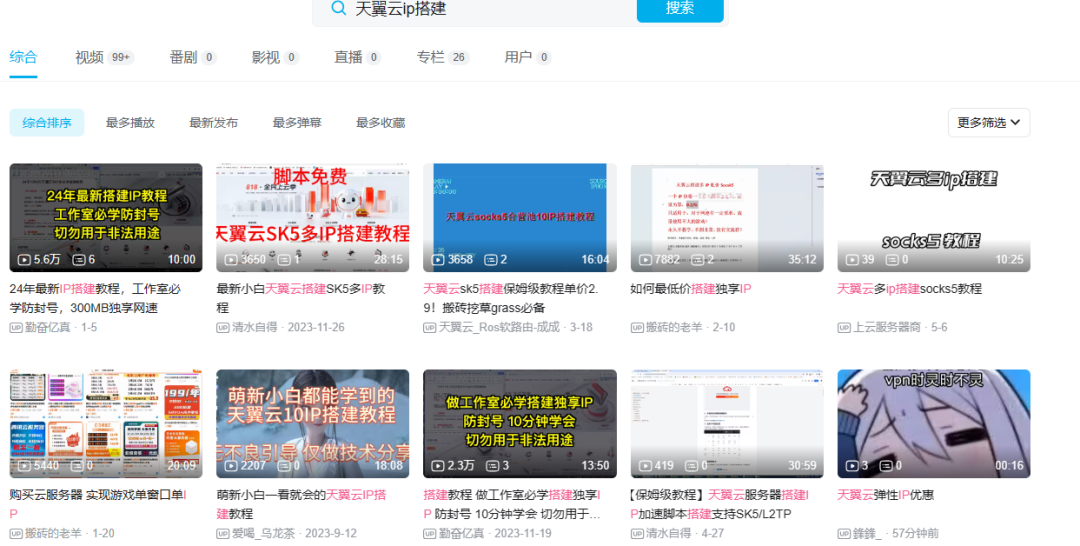The image size is (1080, 546).
Task: Open uploader 上云服务器商
Action: pos(886,327)
